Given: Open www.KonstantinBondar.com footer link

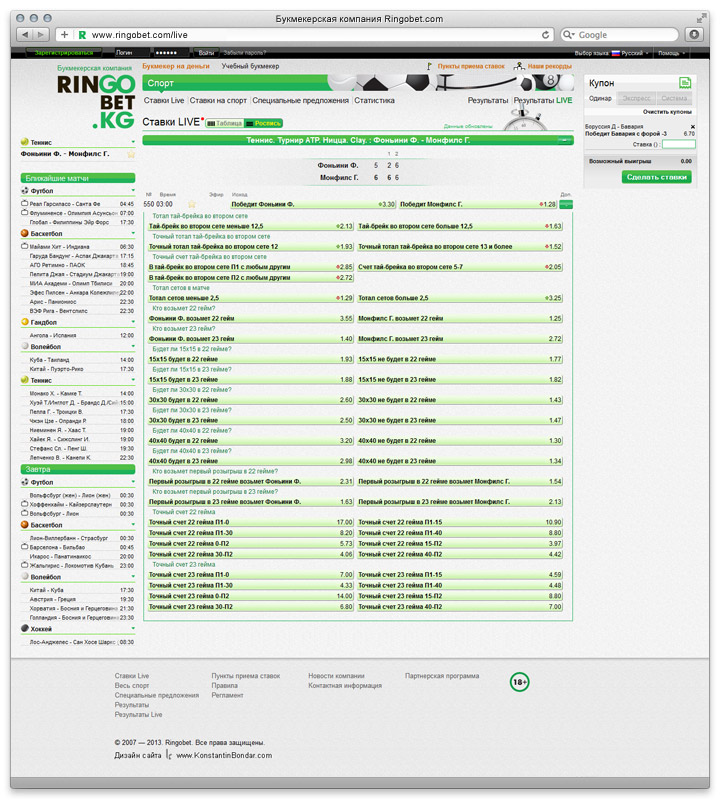Looking at the screenshot, I should tap(224, 755).
